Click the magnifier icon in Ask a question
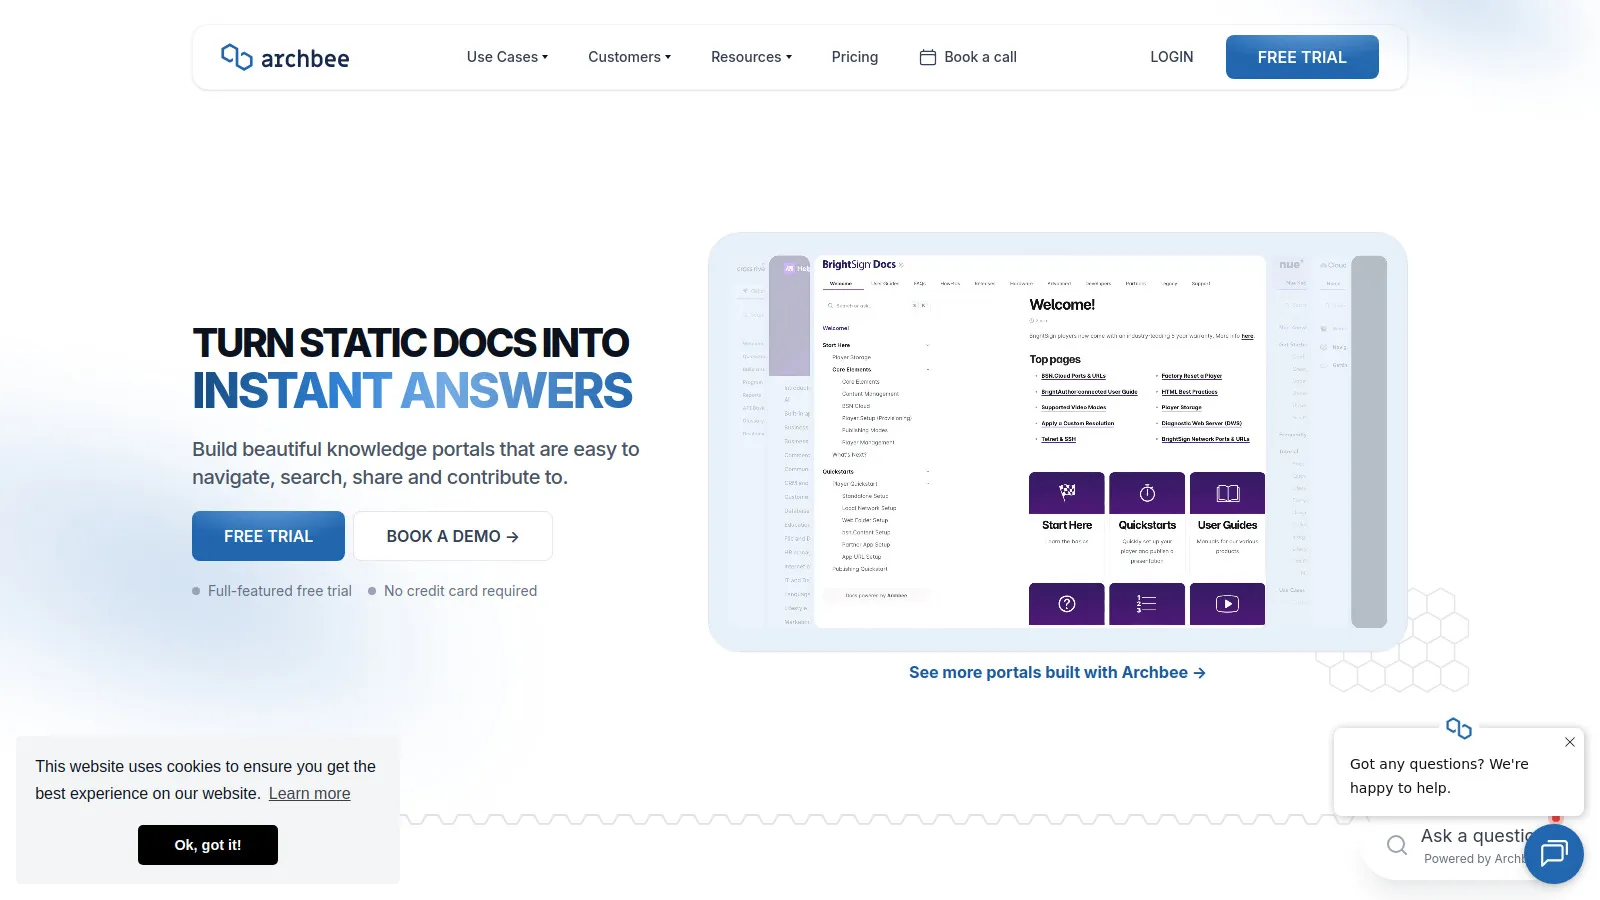 click(x=1396, y=846)
